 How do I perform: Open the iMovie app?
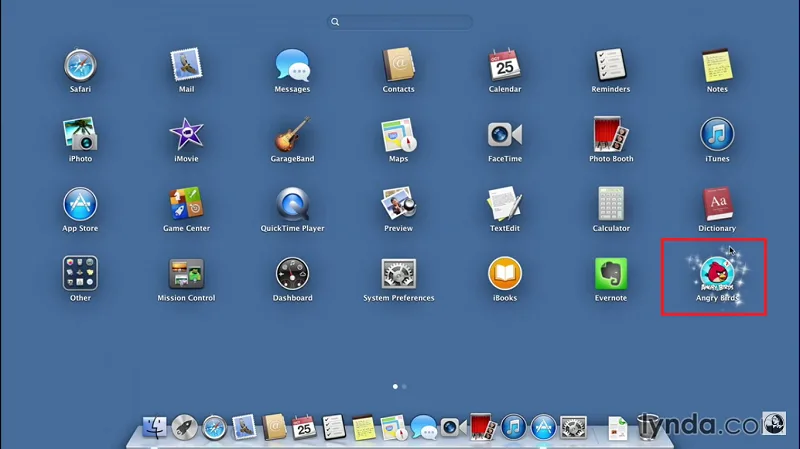click(186, 135)
